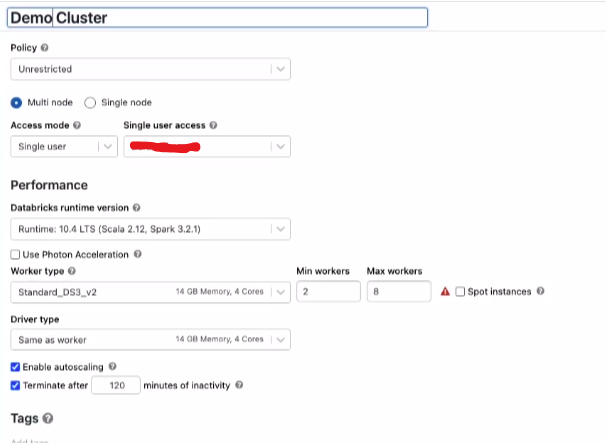Expand the Worker type Standard_DS3_v2 dropdown
The width and height of the screenshot is (606, 443).
pyautogui.click(x=150, y=292)
